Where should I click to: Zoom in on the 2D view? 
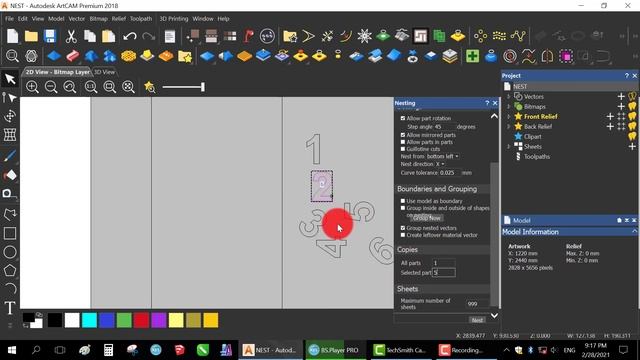[x=32, y=87]
